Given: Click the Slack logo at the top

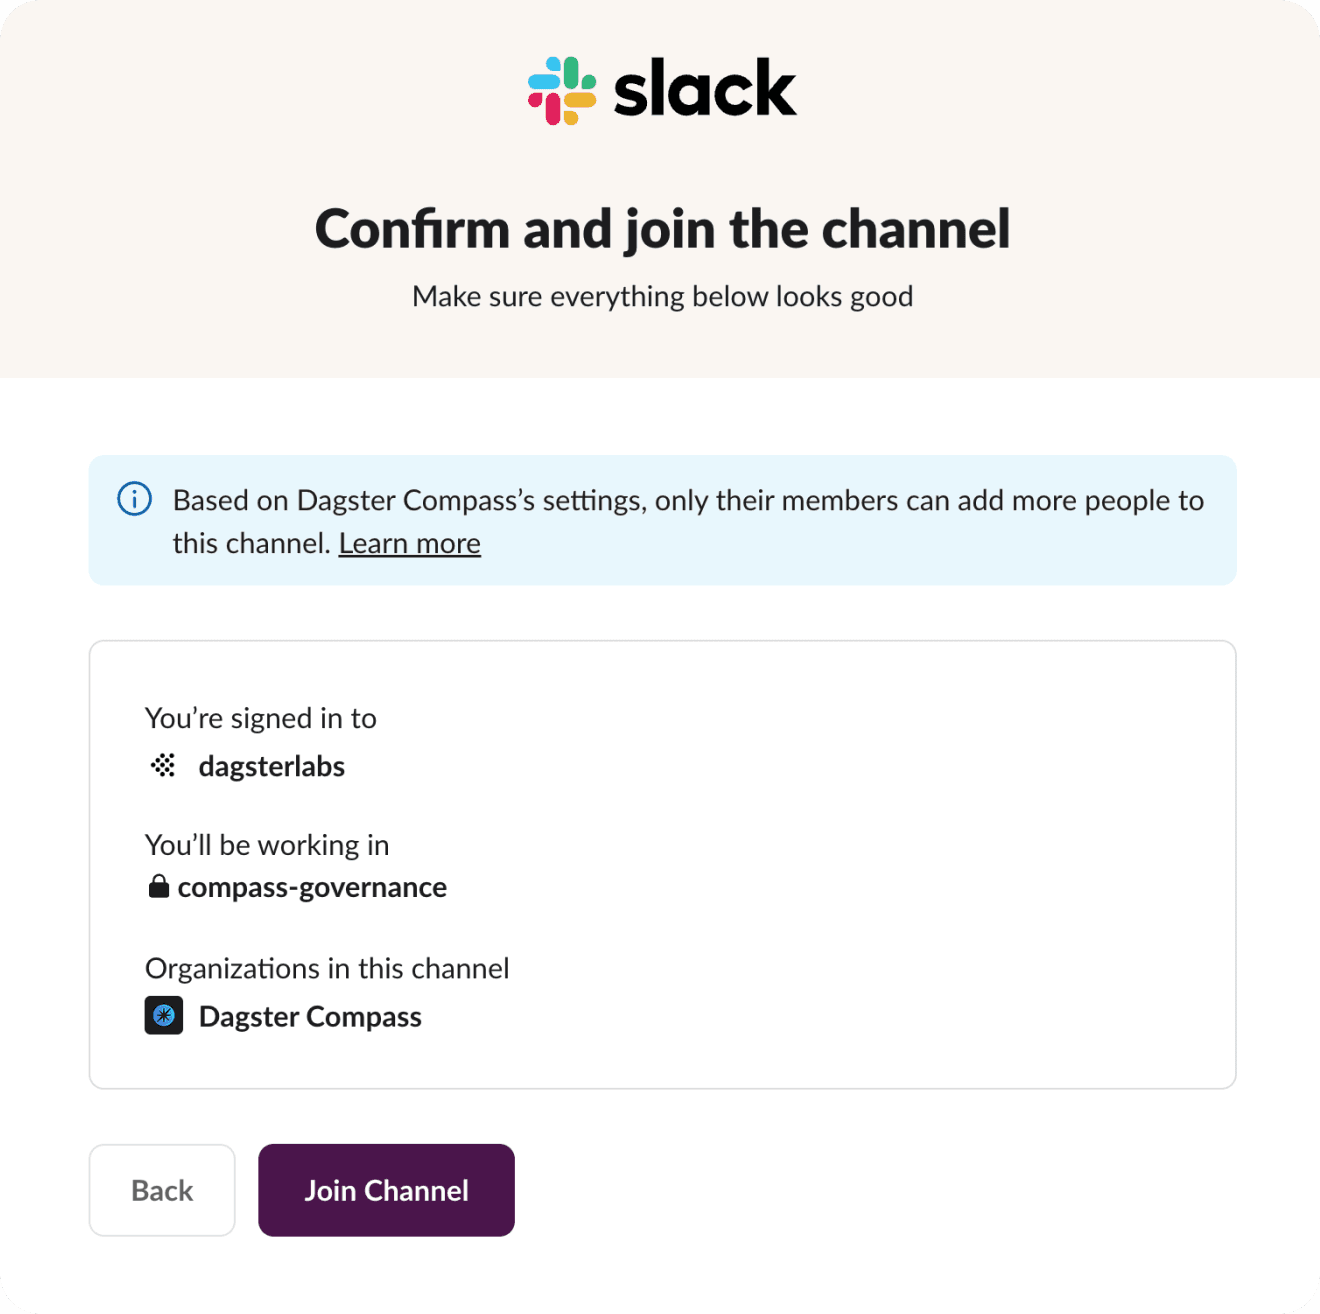Looking at the screenshot, I should (660, 89).
